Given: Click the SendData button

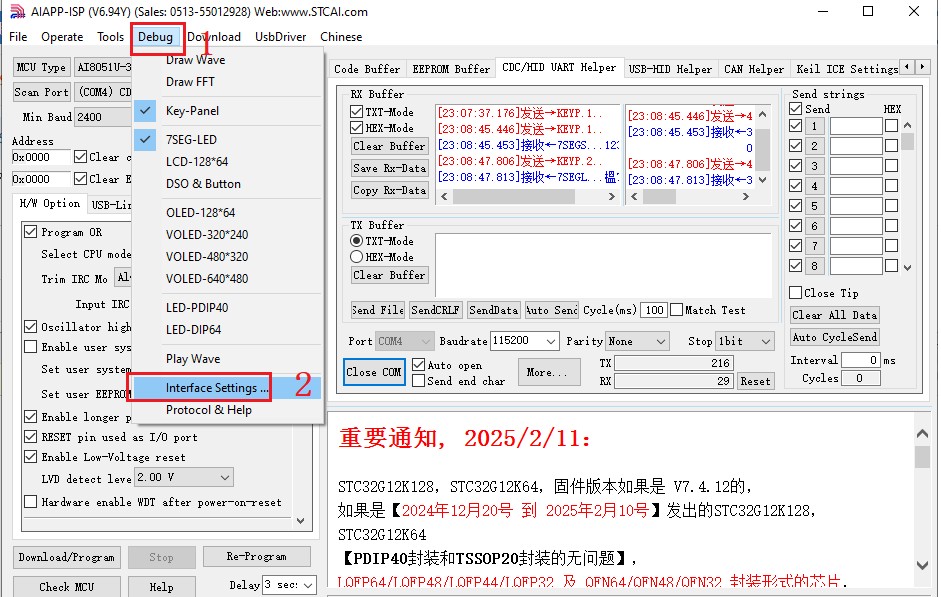Looking at the screenshot, I should pos(493,310).
